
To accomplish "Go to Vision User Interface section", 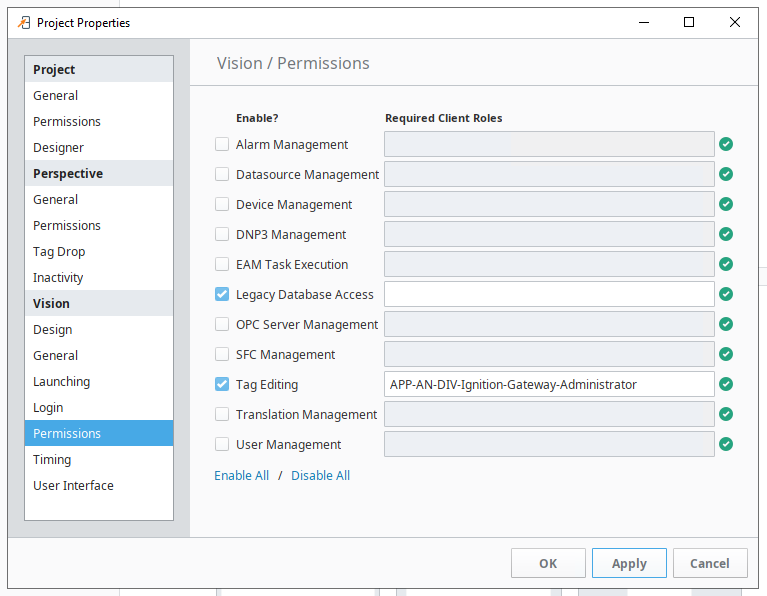I will pyautogui.click(x=73, y=485).
